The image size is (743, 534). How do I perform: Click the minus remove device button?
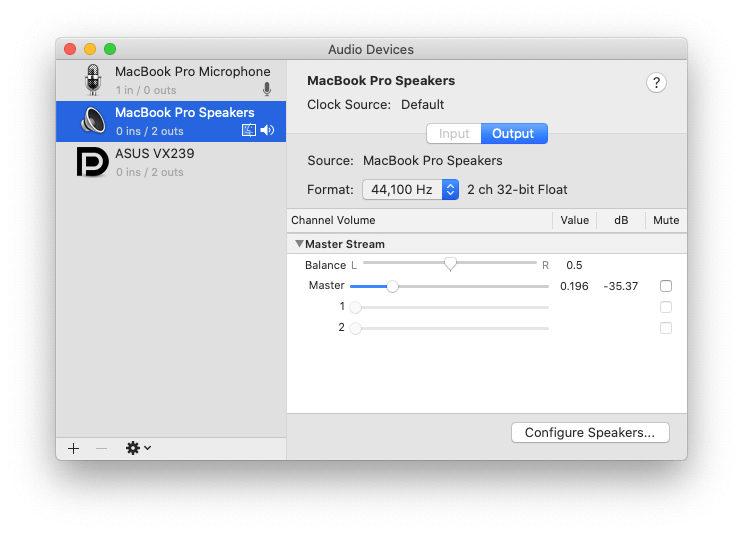(x=101, y=448)
